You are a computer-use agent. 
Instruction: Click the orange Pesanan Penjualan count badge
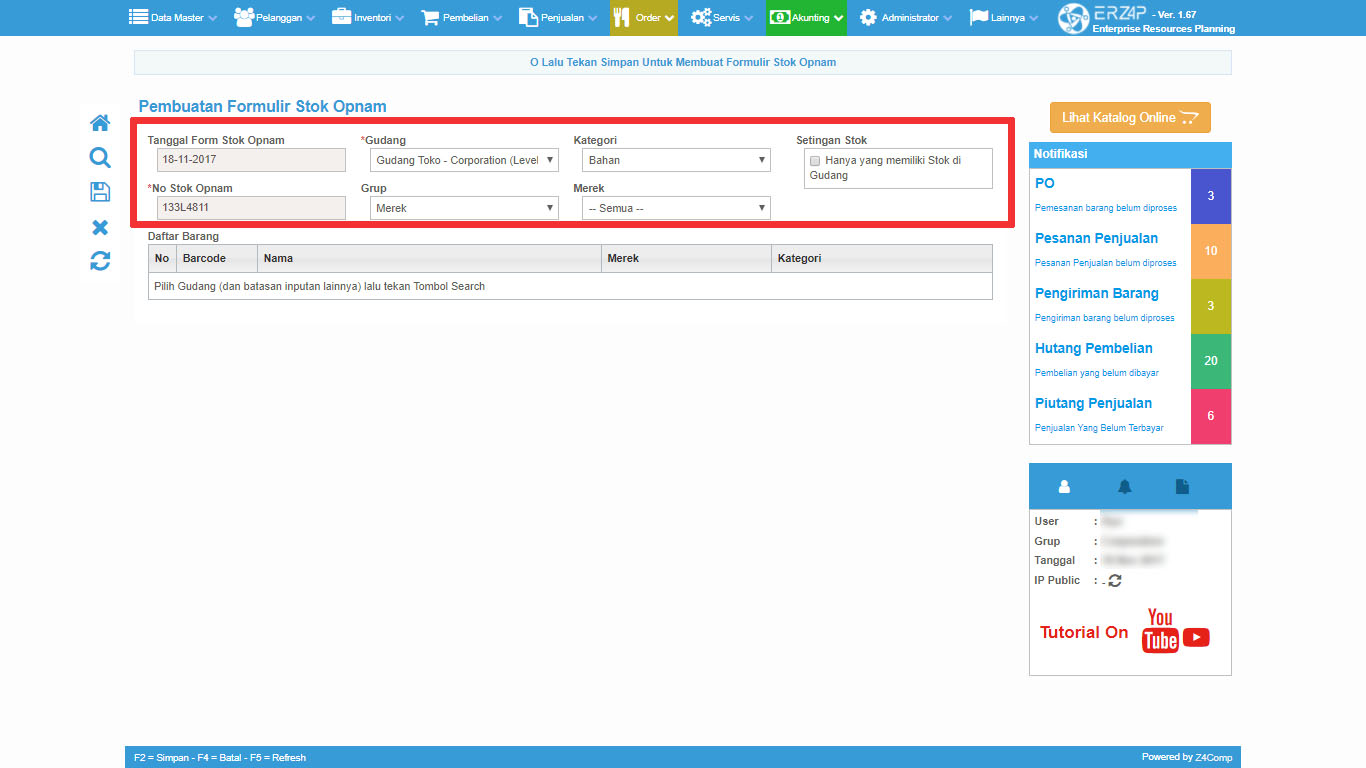1211,251
